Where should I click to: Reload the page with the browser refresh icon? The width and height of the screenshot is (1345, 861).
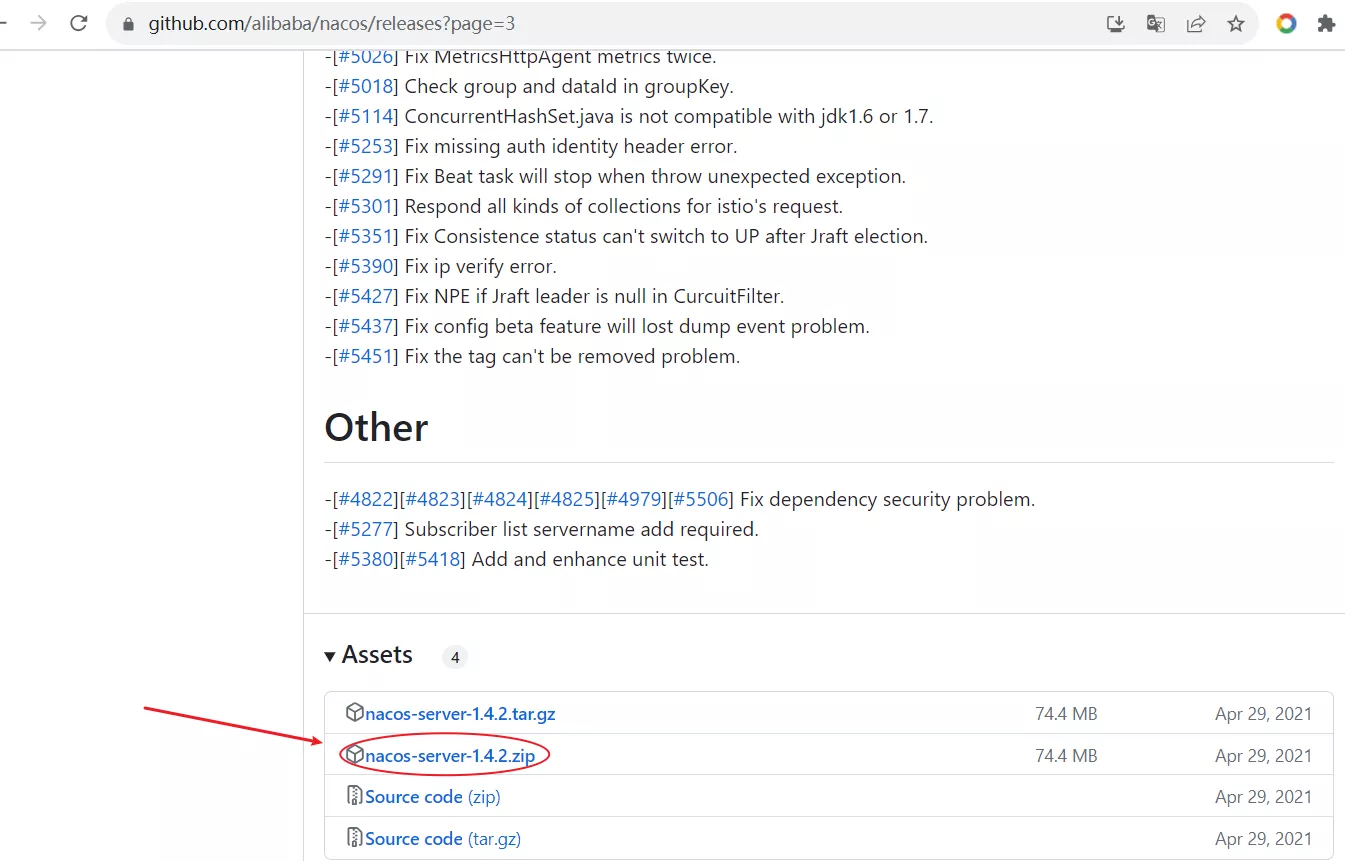click(x=79, y=24)
